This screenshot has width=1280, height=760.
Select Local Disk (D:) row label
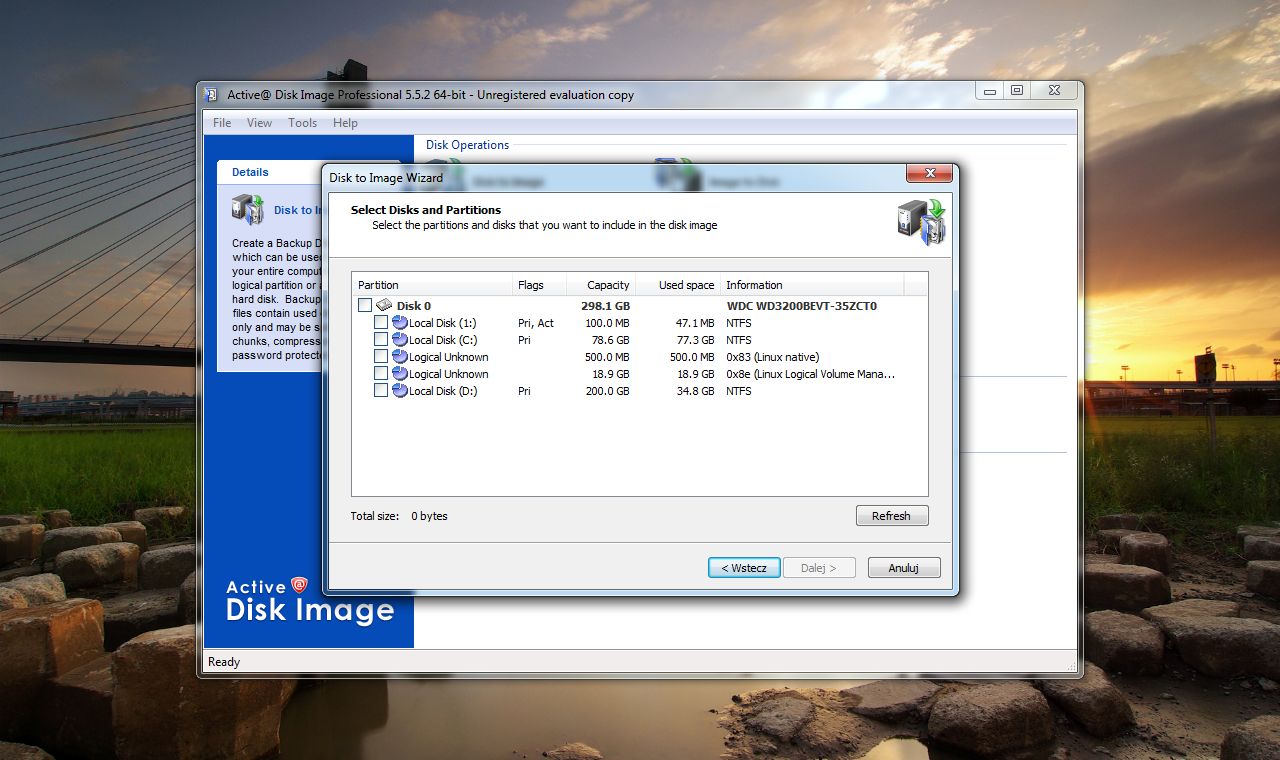443,391
